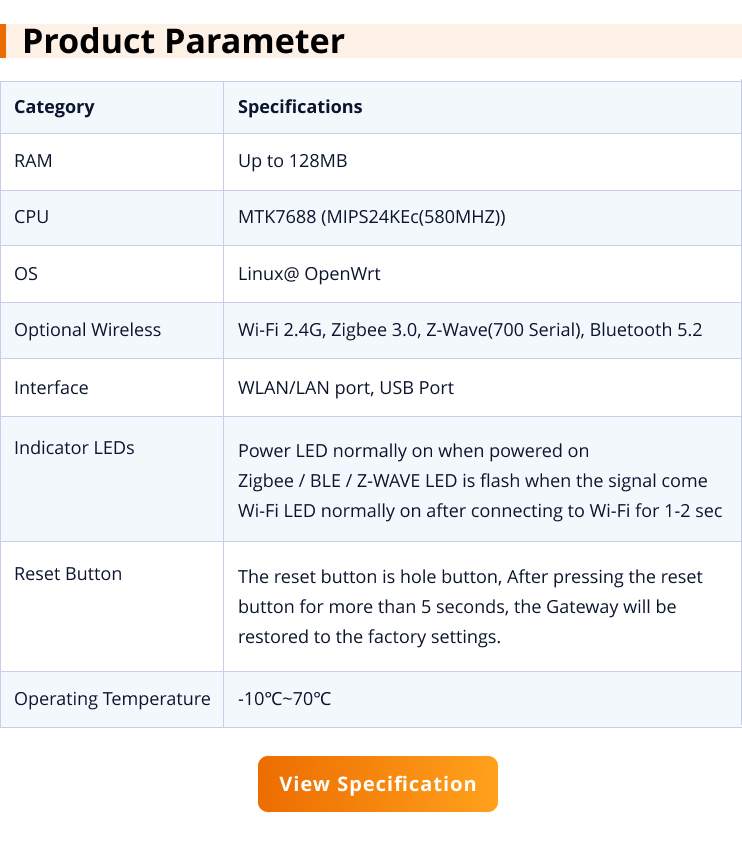This screenshot has width=742, height=848.
Task: Click the Wi-Fi LED description line
Action: tap(479, 511)
